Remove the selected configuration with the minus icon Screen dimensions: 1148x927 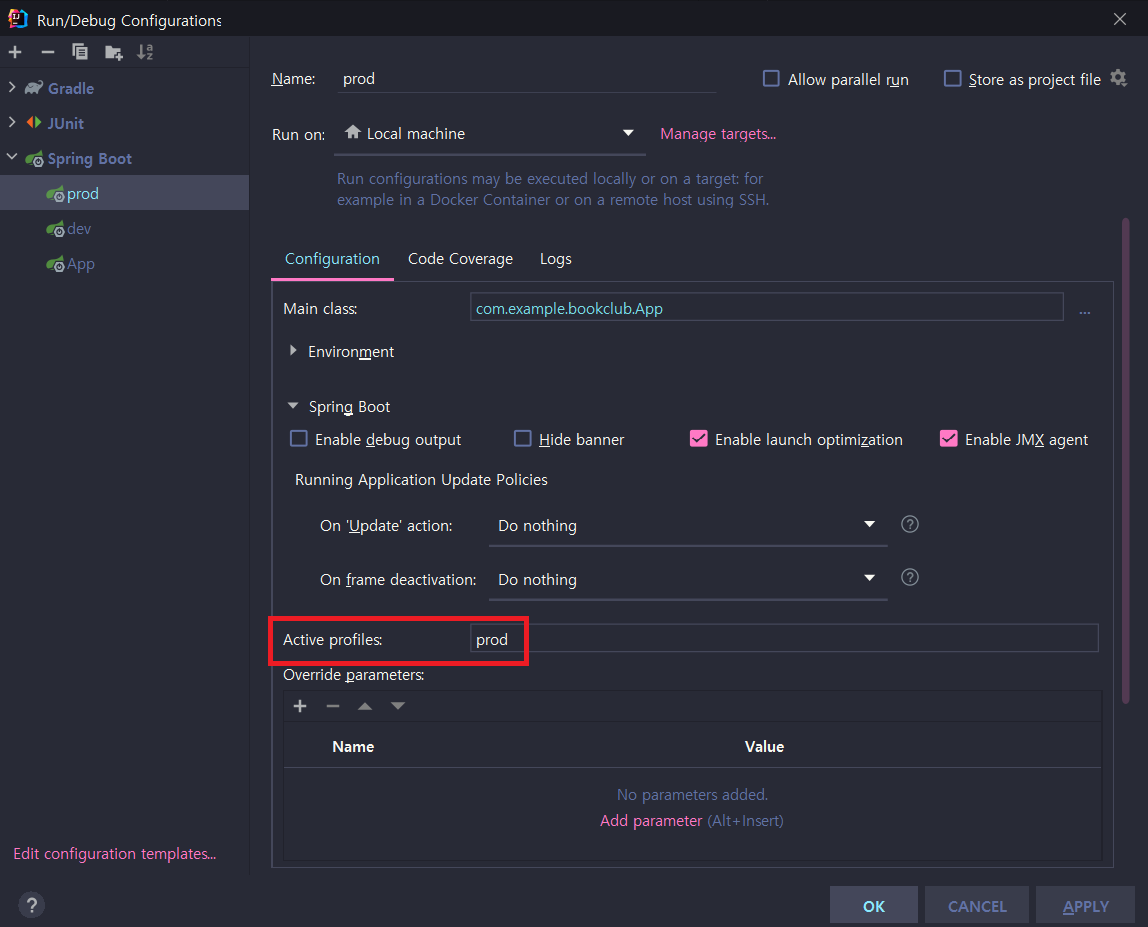click(48, 52)
